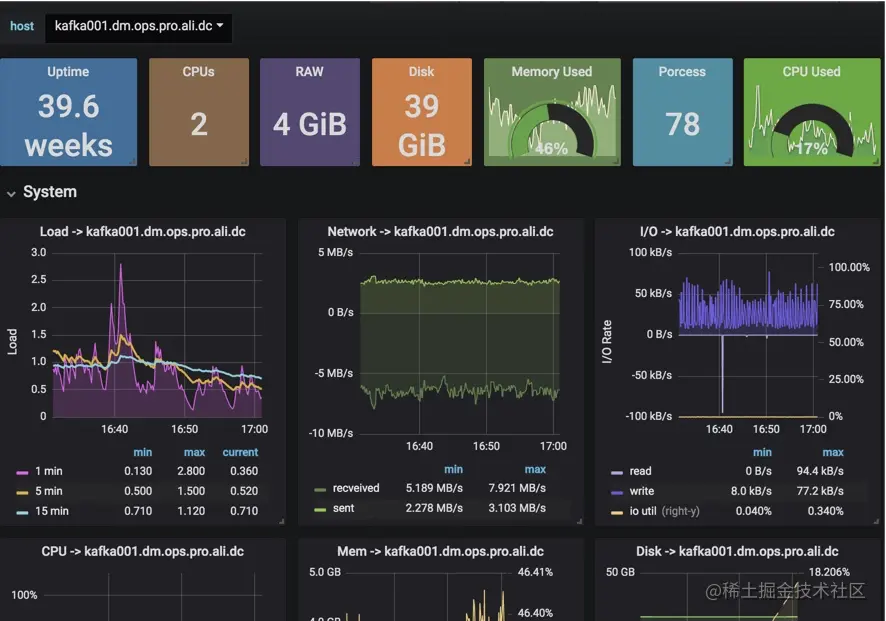Image resolution: width=886 pixels, height=621 pixels.
Task: Click the 39.6 weeks uptime value
Action: pos(68,125)
